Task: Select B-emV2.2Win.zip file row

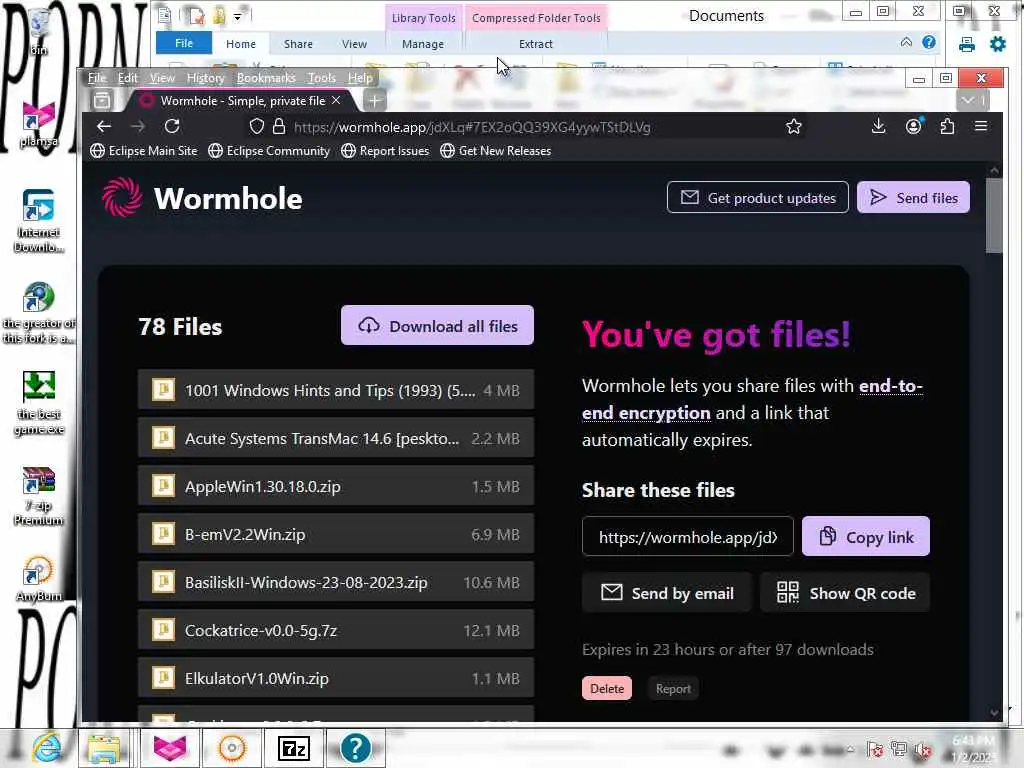Action: coord(336,534)
